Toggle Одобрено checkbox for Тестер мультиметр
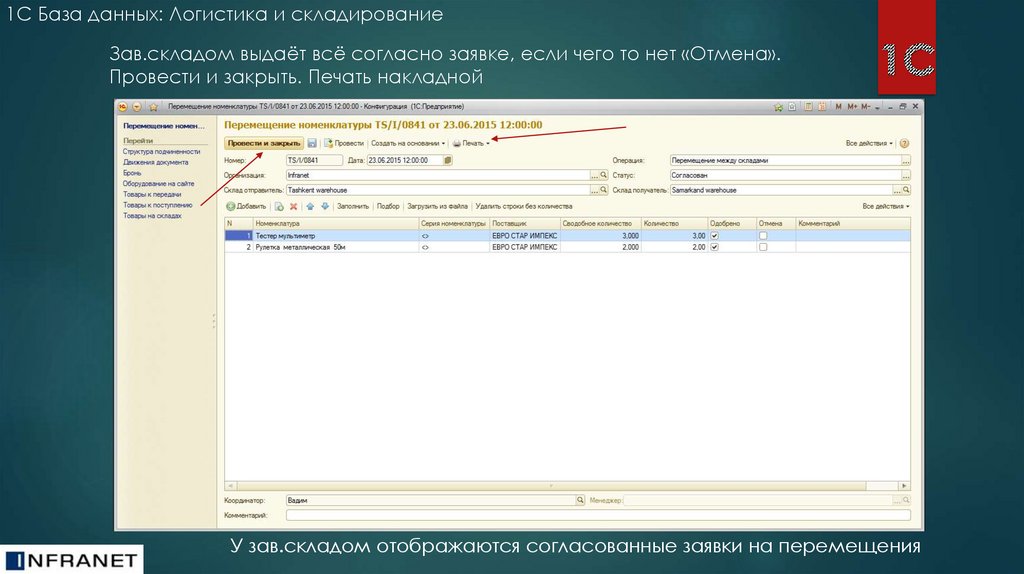The width and height of the screenshot is (1024, 574). coord(714,236)
